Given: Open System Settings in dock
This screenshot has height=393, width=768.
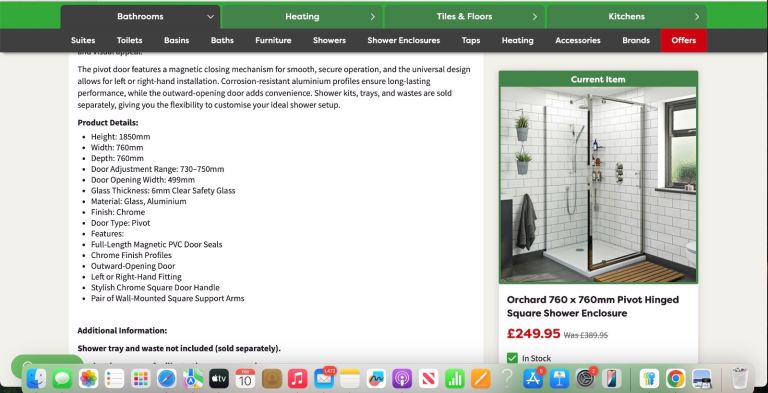Looking at the screenshot, I should [x=585, y=378].
